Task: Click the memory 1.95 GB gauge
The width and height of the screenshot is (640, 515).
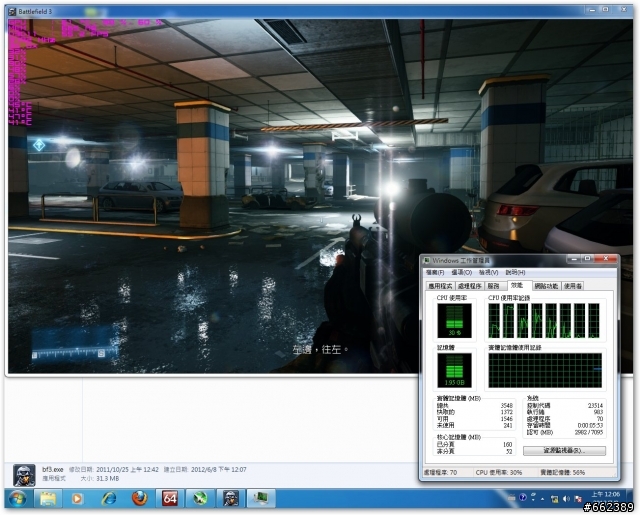Action: (454, 371)
